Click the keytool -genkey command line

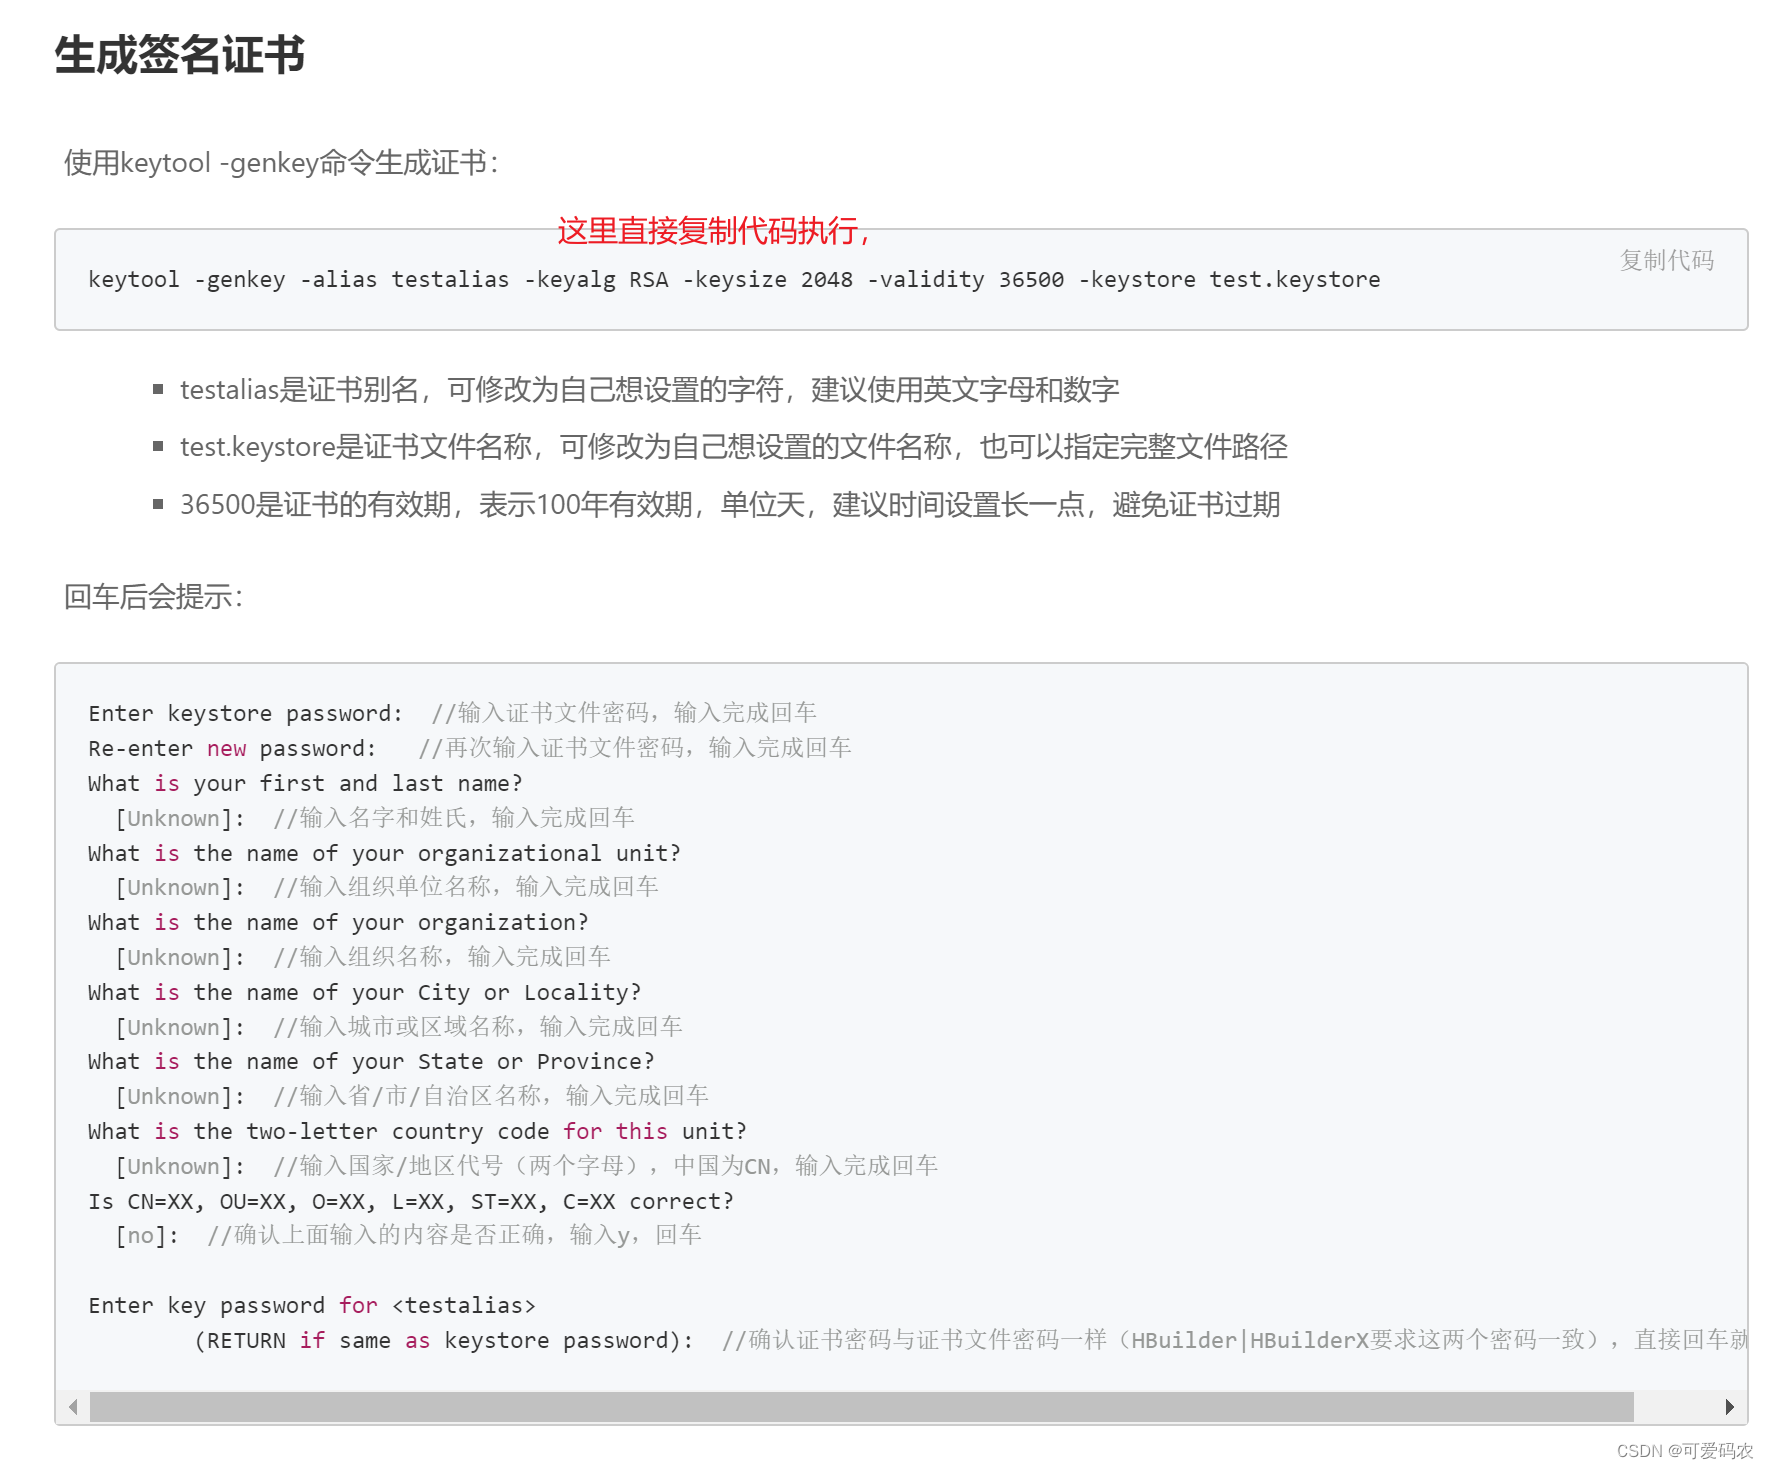click(x=734, y=280)
